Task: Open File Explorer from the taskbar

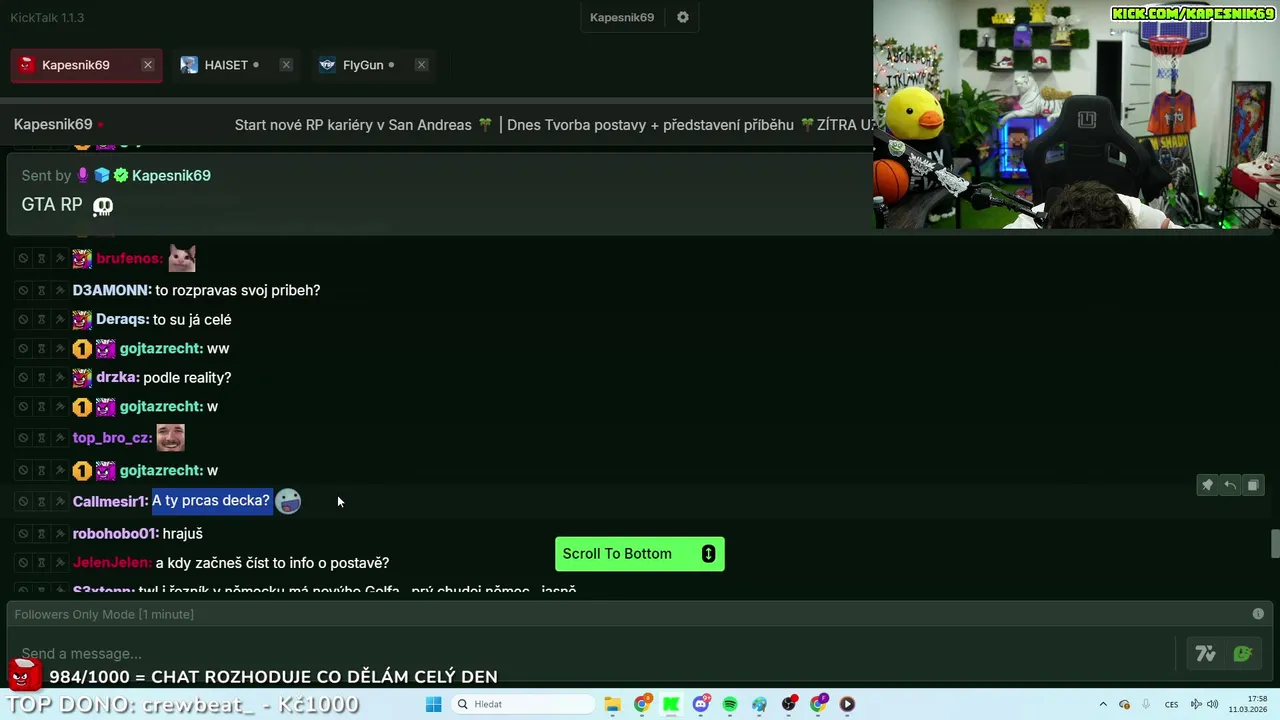Action: (x=613, y=704)
